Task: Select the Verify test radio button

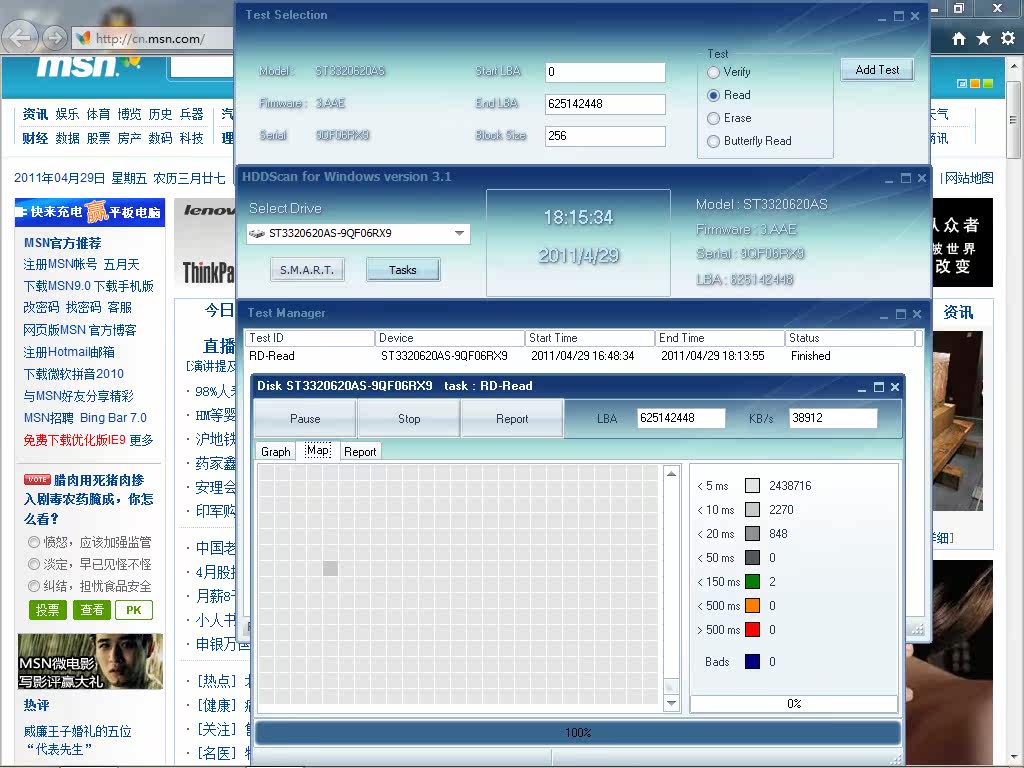Action: [x=714, y=72]
